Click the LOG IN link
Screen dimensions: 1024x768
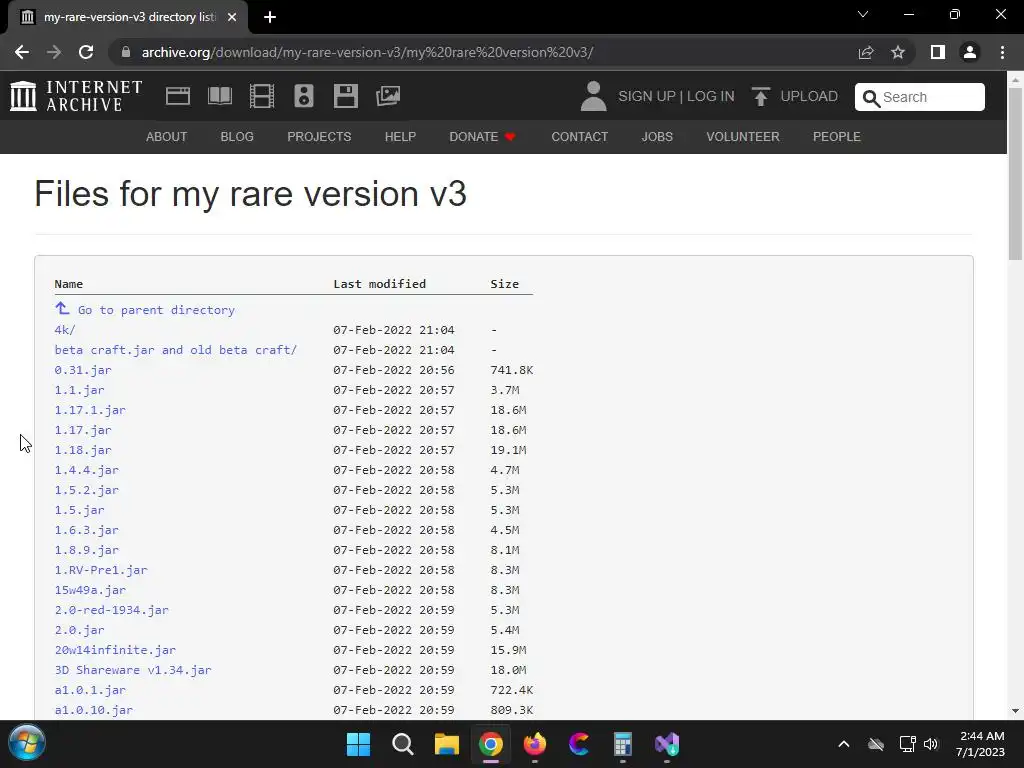point(711,96)
